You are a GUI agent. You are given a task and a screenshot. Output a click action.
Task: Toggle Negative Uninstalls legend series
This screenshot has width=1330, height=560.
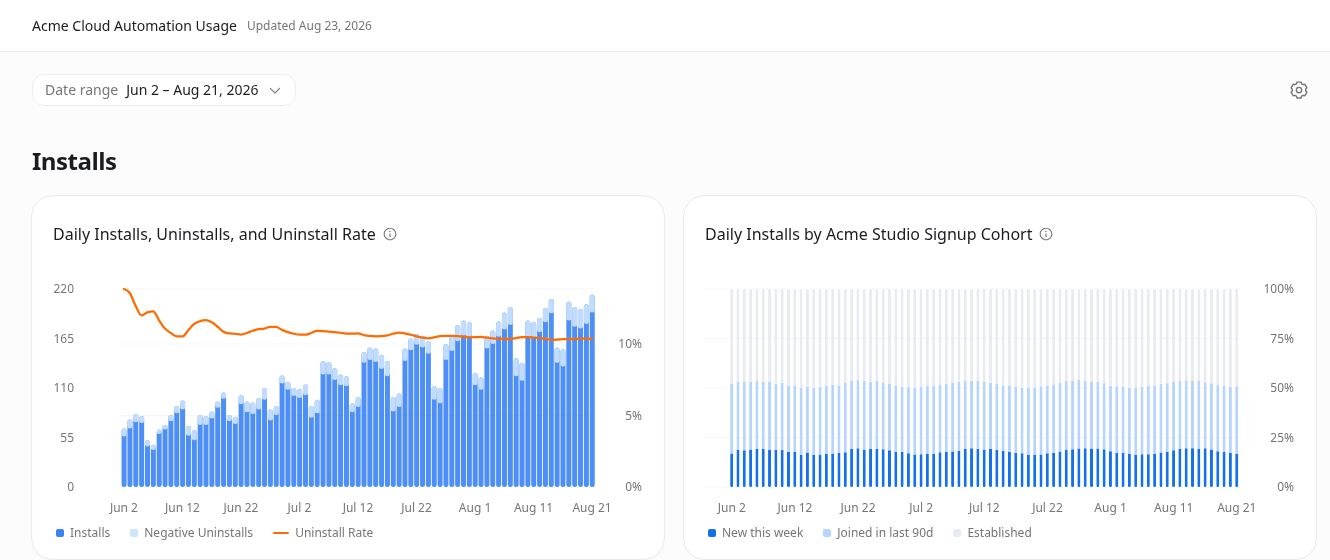[x=191, y=533]
